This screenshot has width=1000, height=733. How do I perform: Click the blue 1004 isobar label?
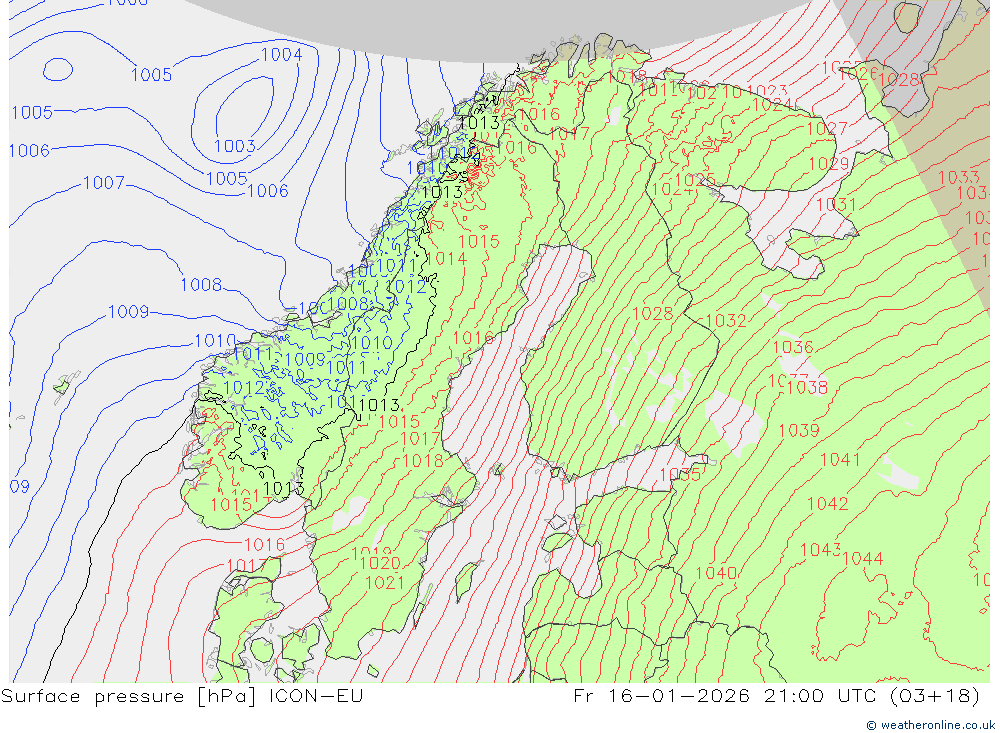(x=281, y=55)
